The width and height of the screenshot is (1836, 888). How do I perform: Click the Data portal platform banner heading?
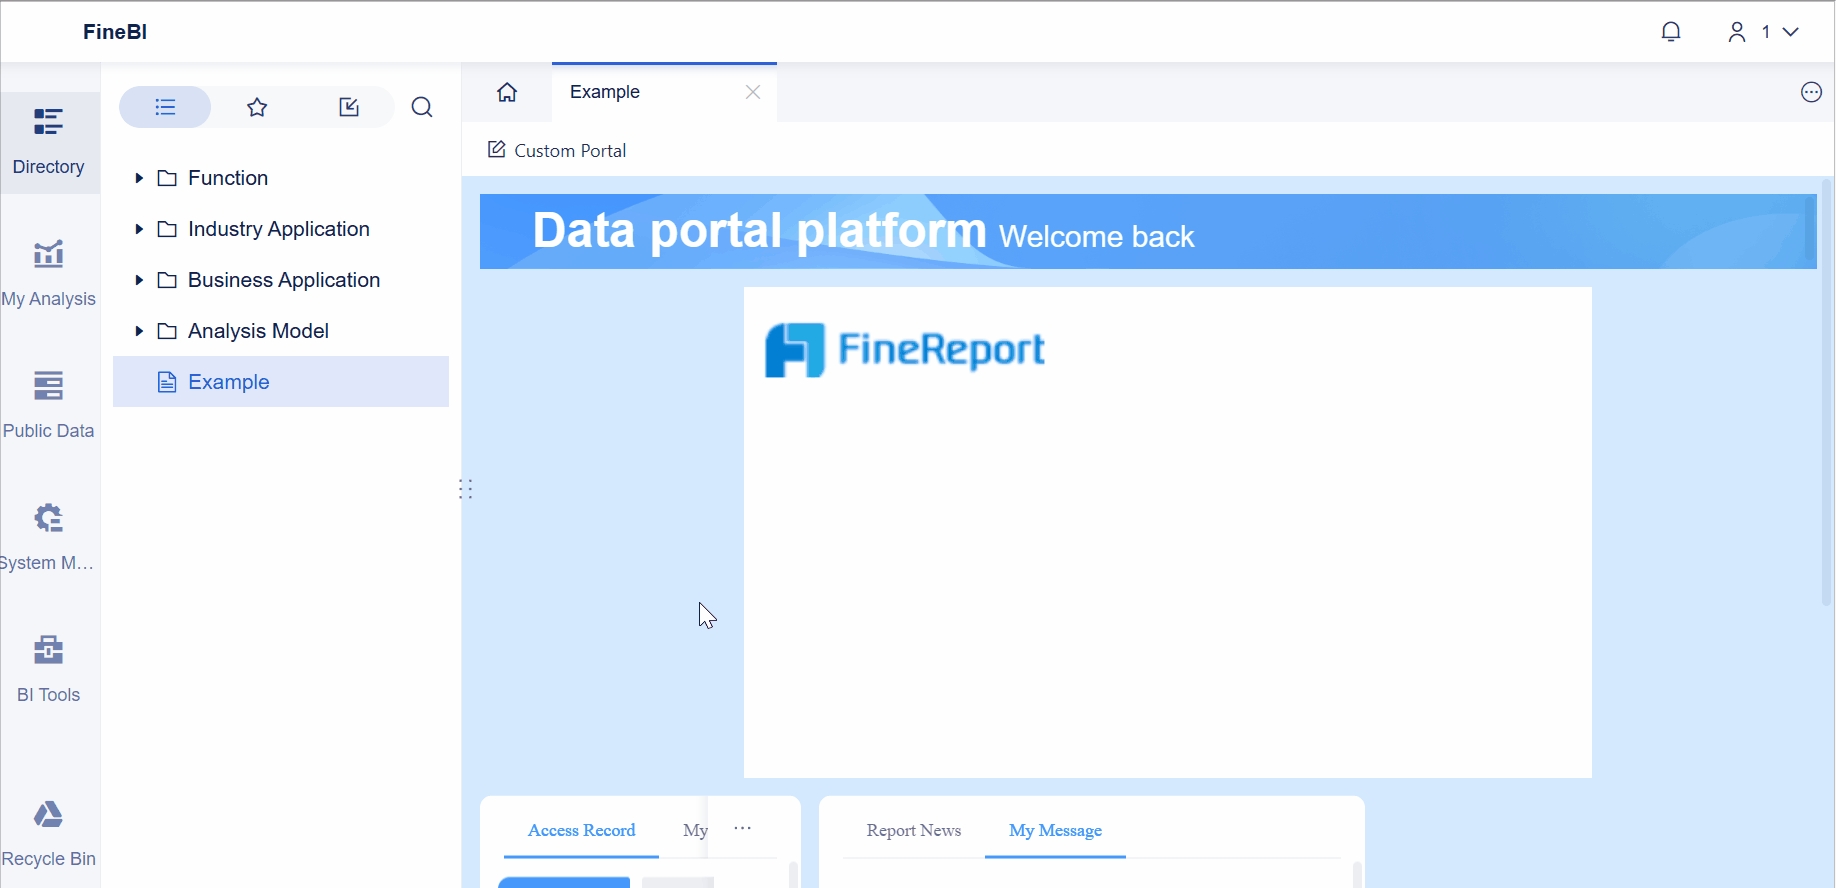(x=759, y=231)
